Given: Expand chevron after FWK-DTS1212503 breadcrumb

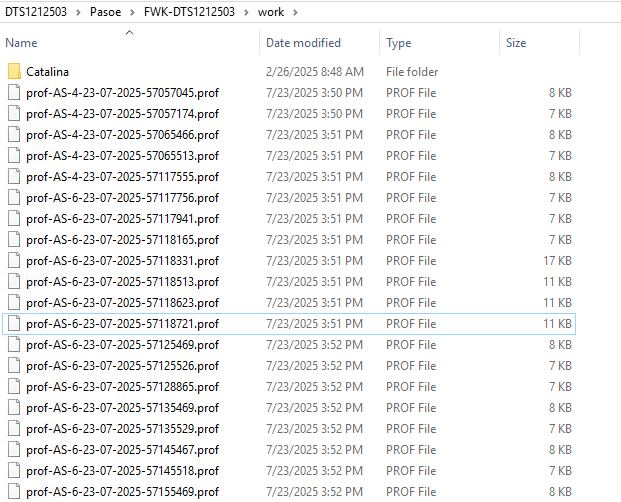Looking at the screenshot, I should (246, 12).
